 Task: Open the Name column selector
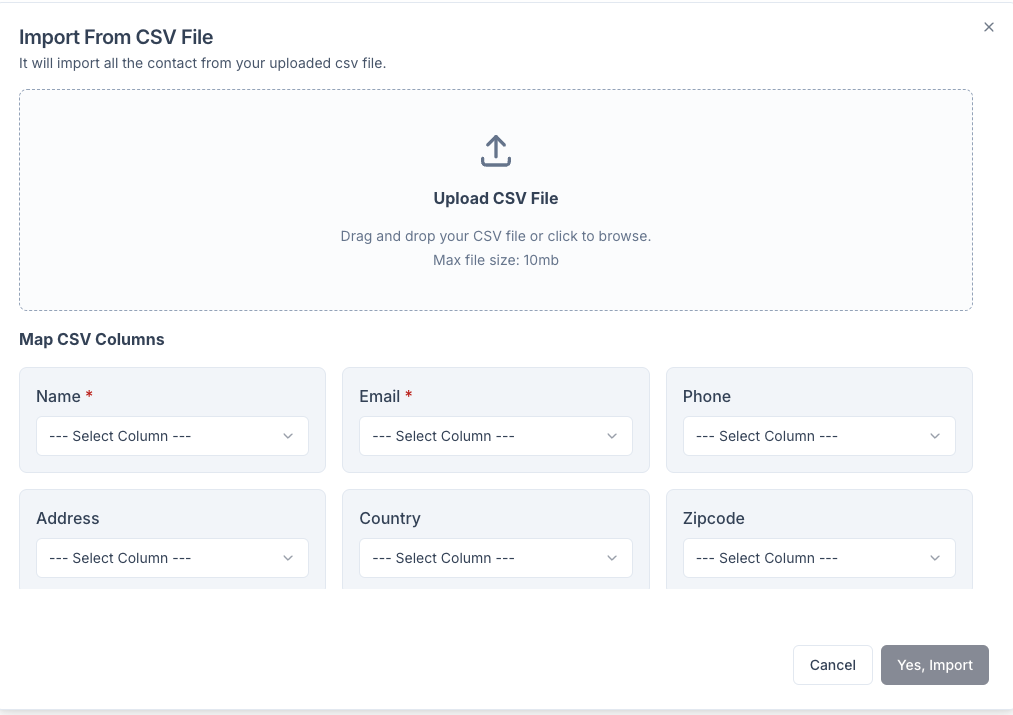coord(172,436)
